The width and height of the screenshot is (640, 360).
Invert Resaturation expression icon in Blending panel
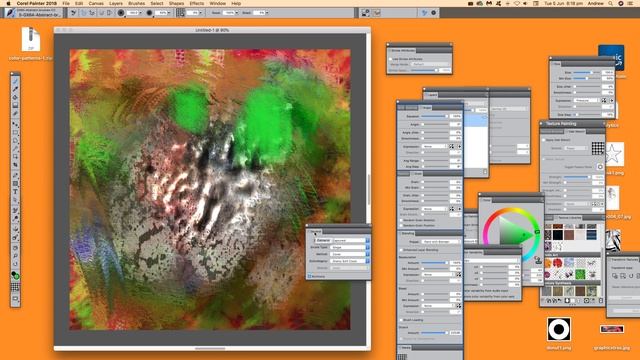pyautogui.click(x=459, y=275)
